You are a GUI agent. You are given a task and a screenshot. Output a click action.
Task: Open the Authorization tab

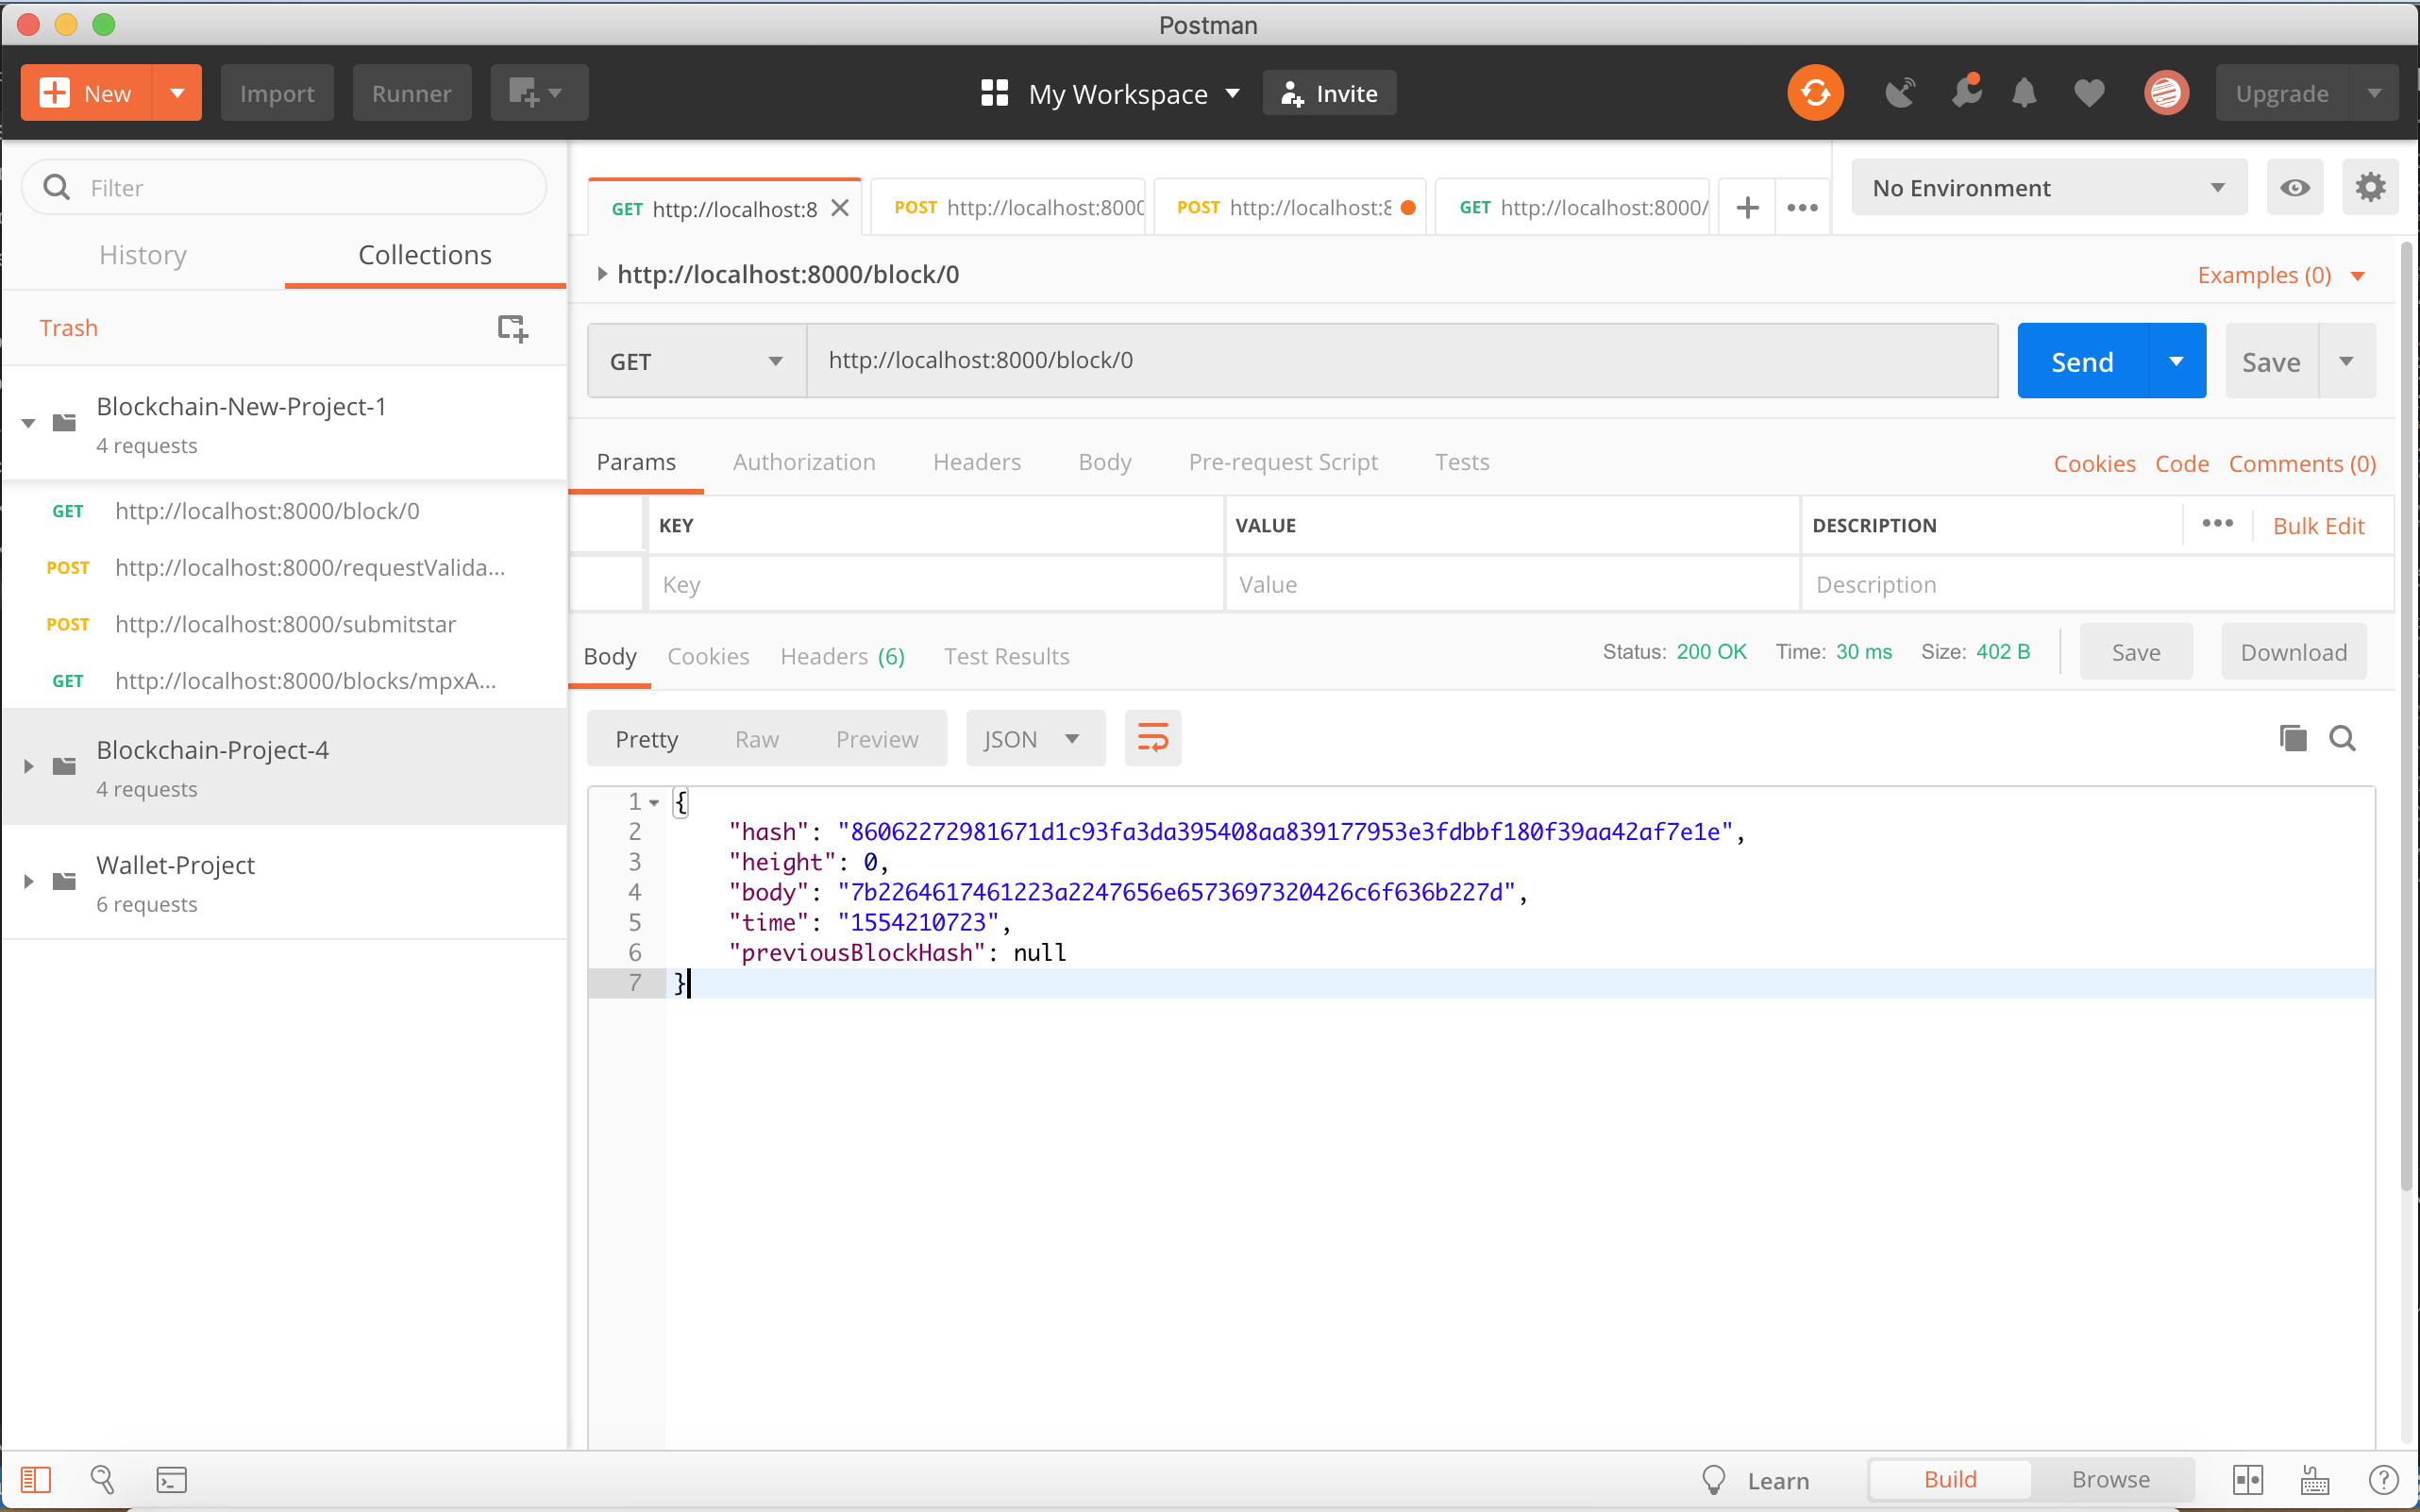[x=803, y=462]
